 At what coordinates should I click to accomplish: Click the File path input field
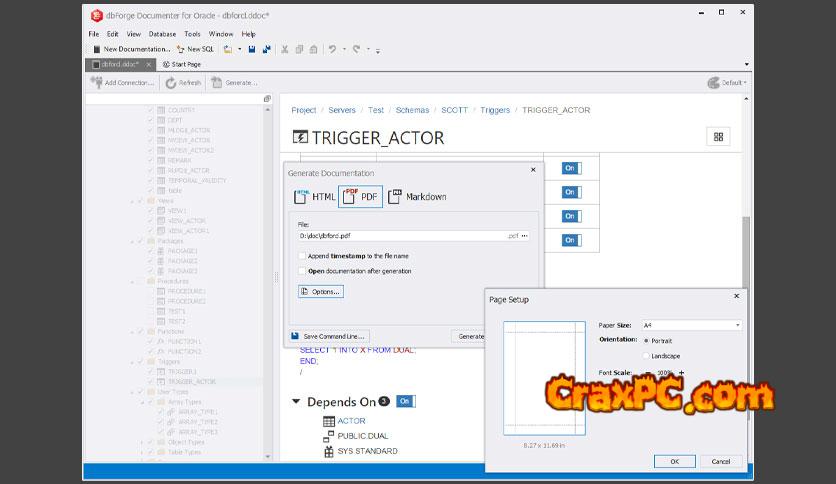pyautogui.click(x=400, y=236)
